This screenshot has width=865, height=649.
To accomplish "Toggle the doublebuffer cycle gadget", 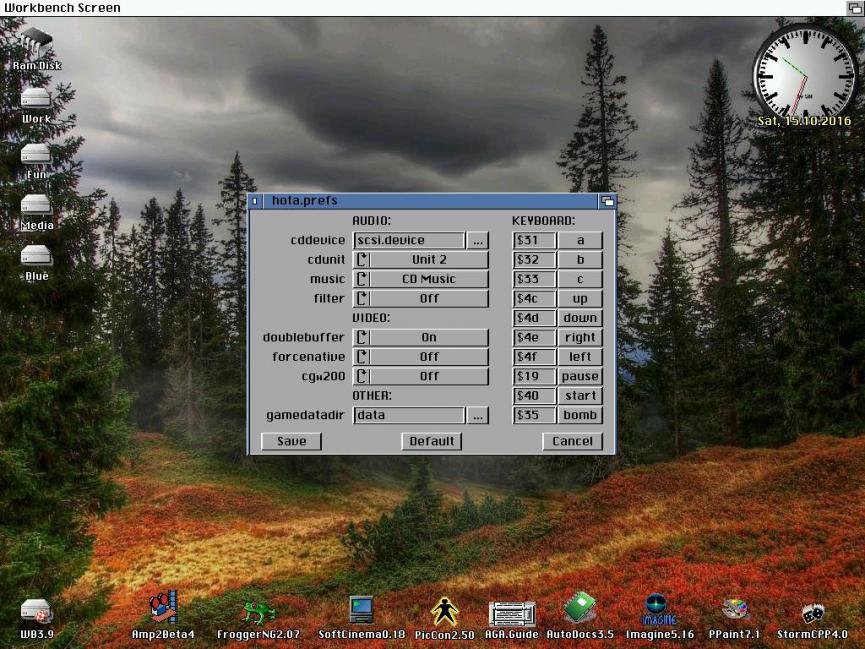I will click(421, 338).
